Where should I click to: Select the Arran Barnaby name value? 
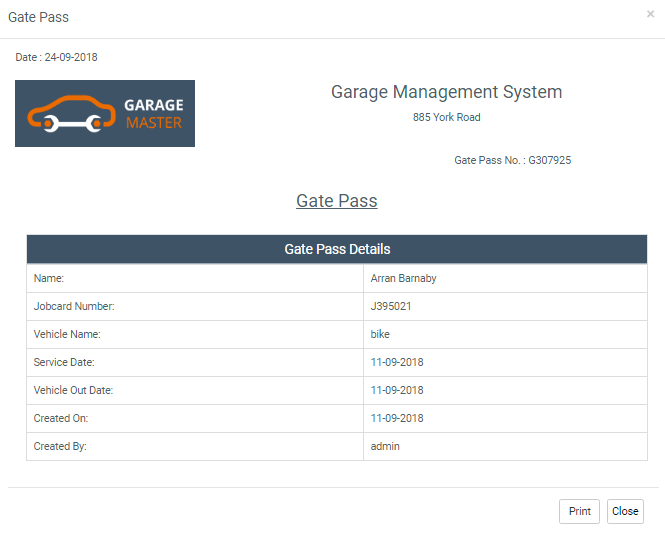[x=403, y=278]
